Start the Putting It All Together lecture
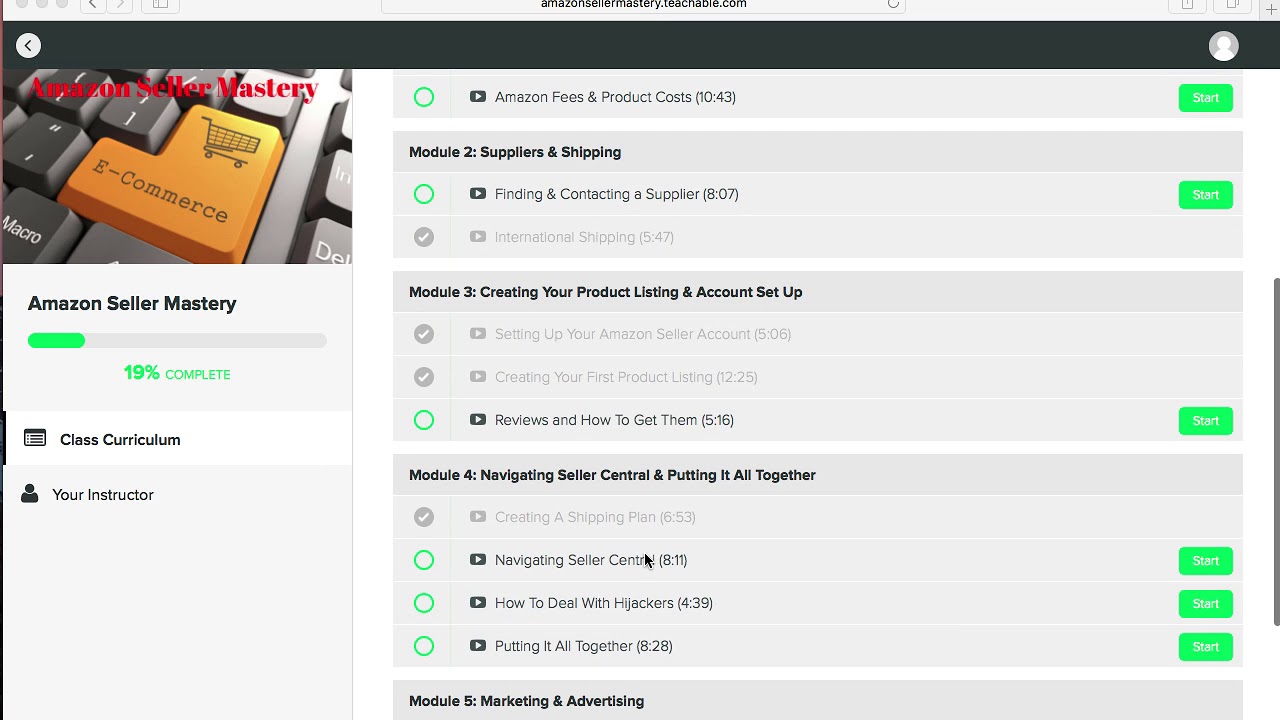The image size is (1280, 720). 1205,647
